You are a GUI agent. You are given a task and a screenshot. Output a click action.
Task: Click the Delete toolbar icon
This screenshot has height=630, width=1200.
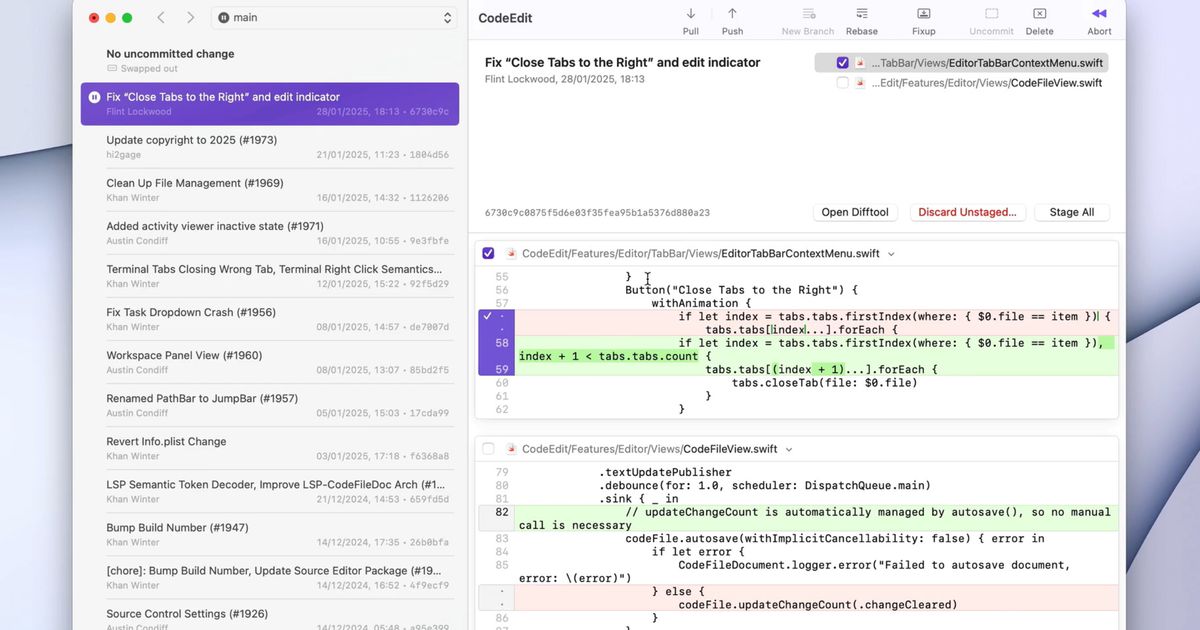pos(1039,14)
